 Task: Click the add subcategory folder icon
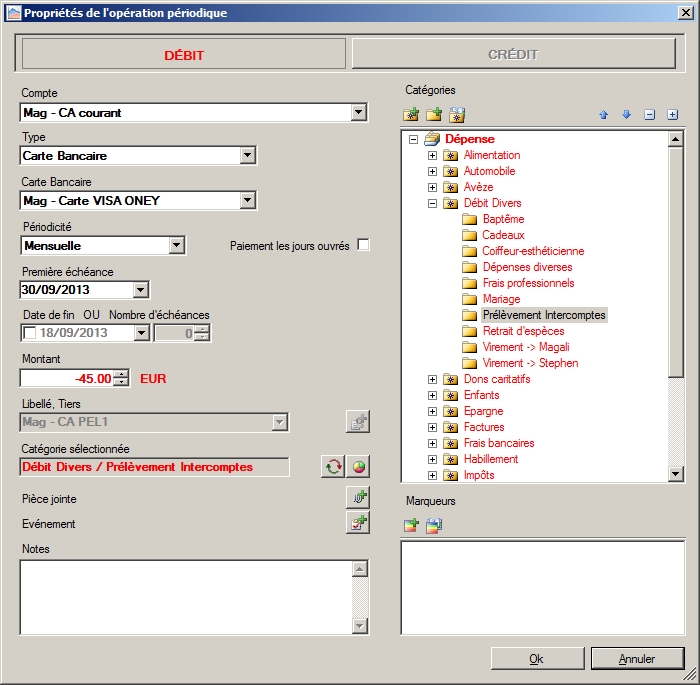pos(433,115)
